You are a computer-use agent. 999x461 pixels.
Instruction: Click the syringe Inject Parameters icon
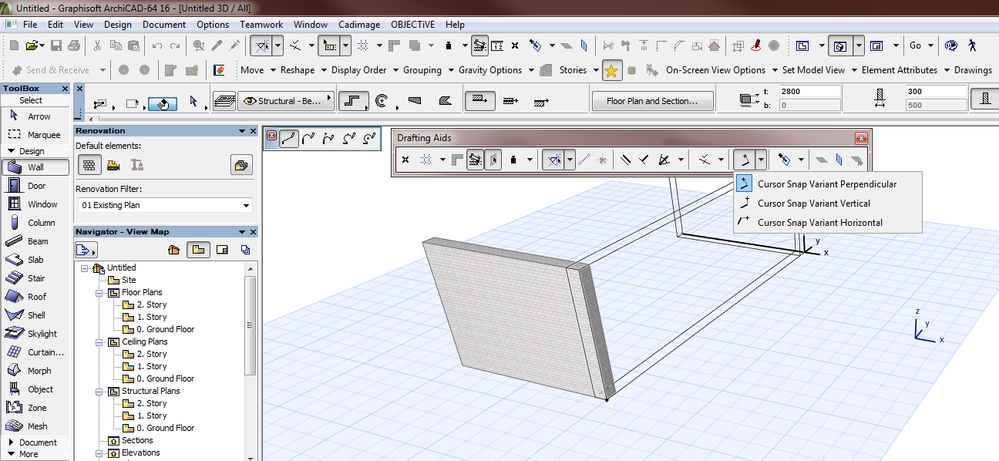pyautogui.click(x=234, y=45)
